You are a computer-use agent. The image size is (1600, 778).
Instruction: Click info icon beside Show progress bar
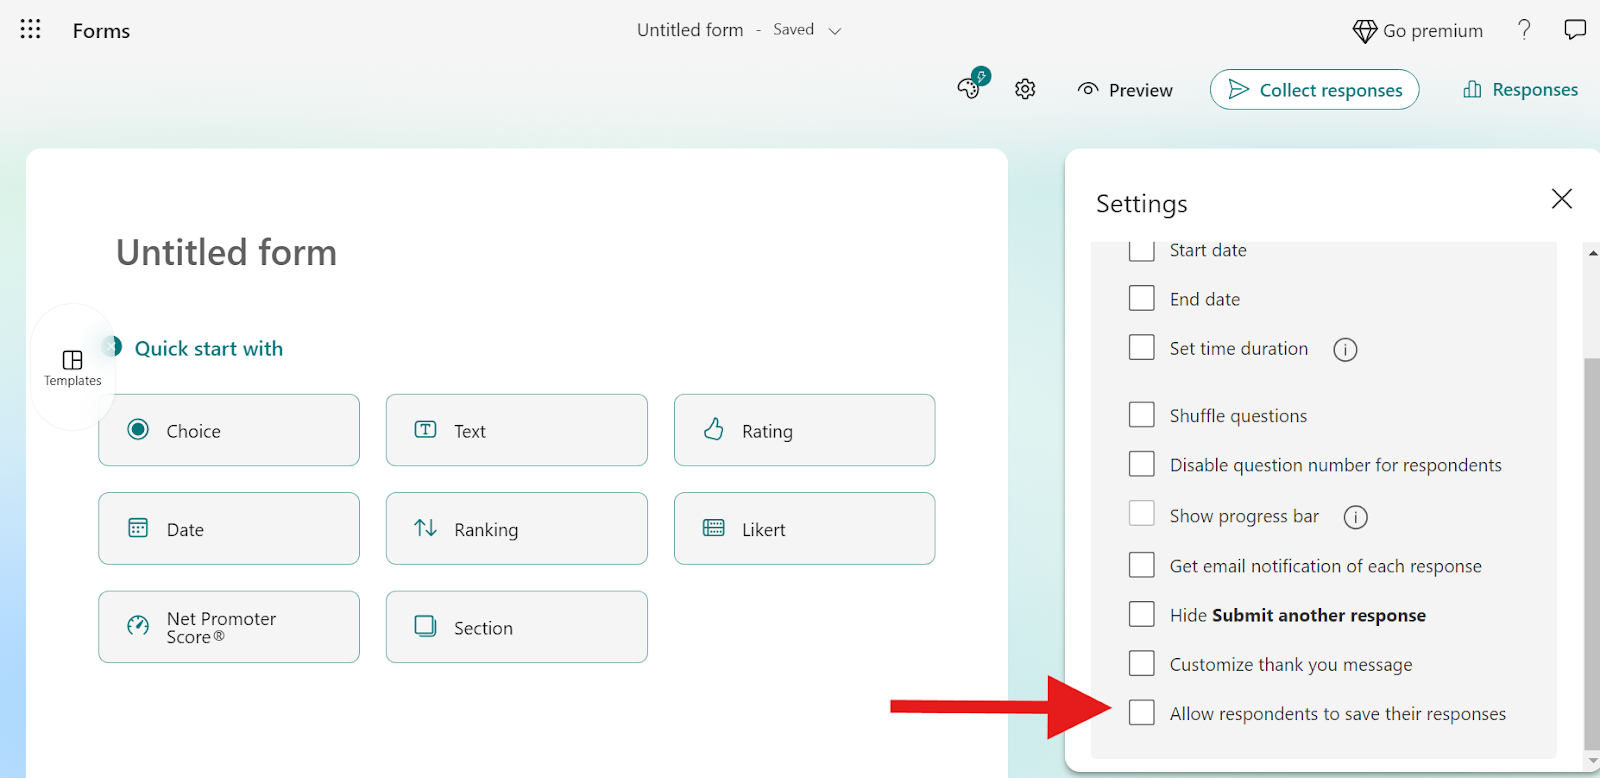[1355, 517]
